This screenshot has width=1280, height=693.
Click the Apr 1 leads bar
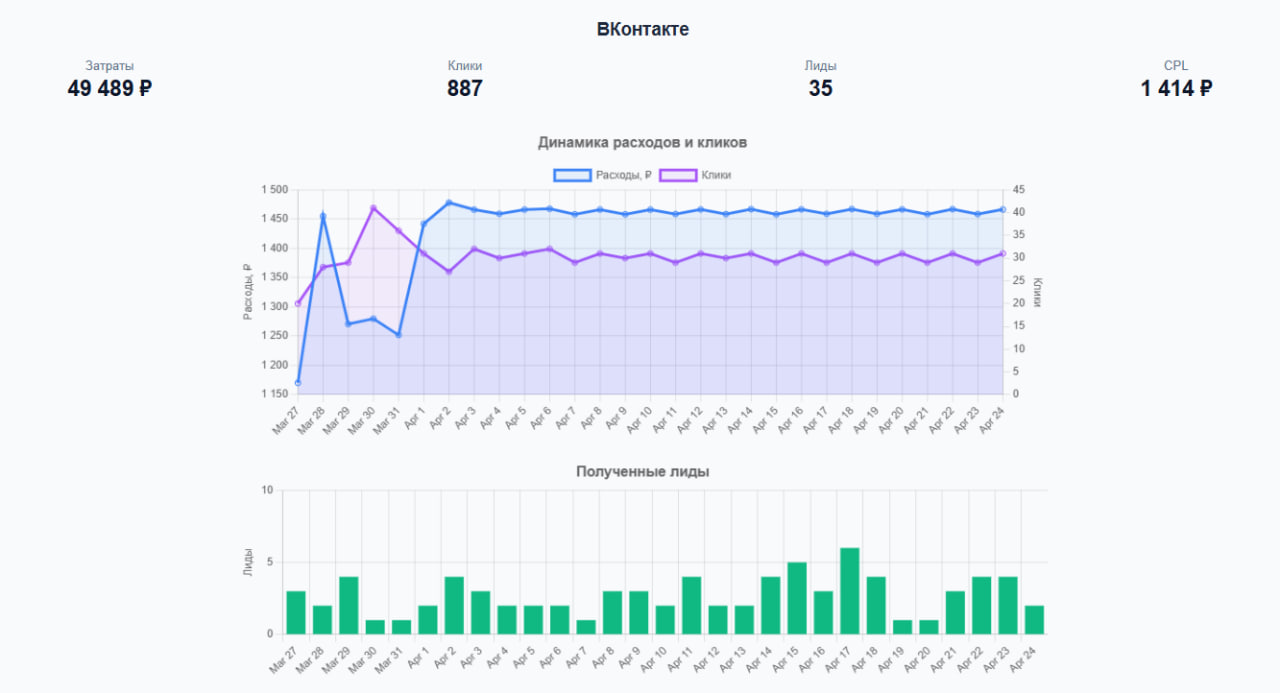pos(428,620)
